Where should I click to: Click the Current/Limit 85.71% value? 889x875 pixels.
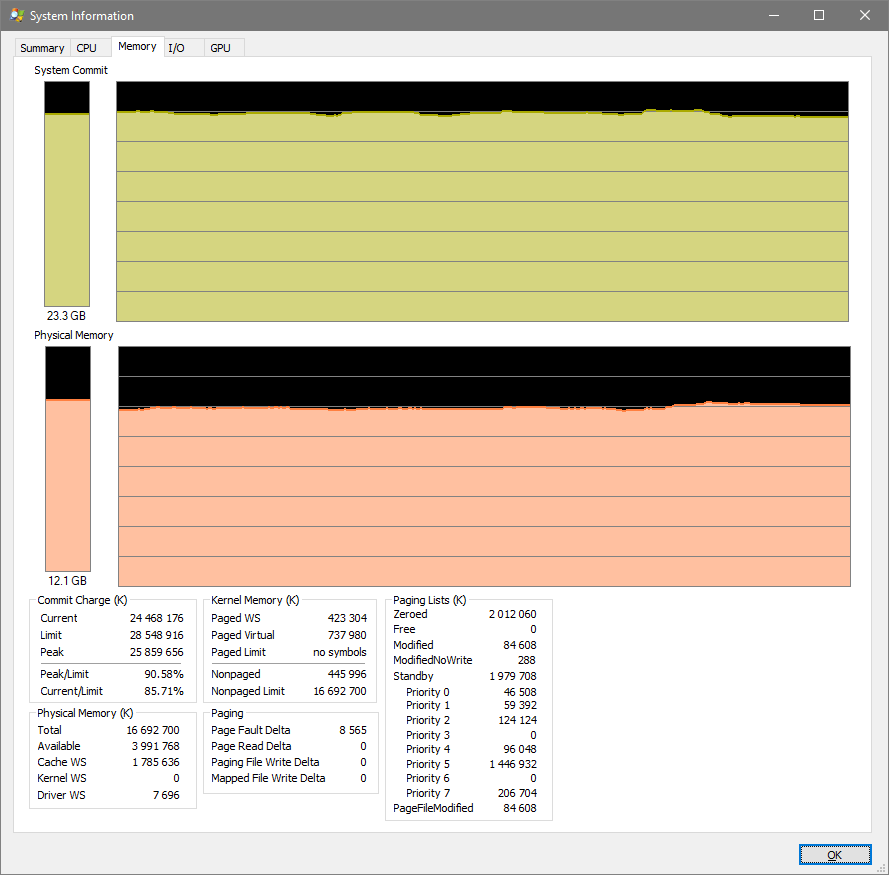[164, 691]
